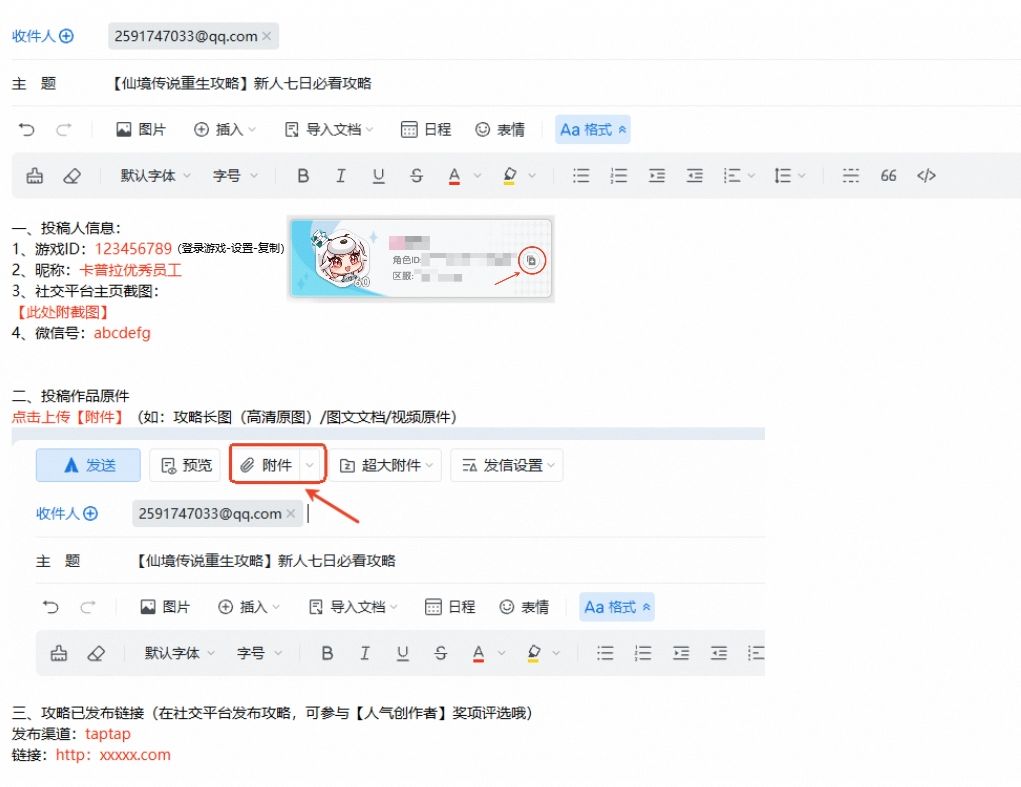Click blue 发送 send button

(x=88, y=465)
